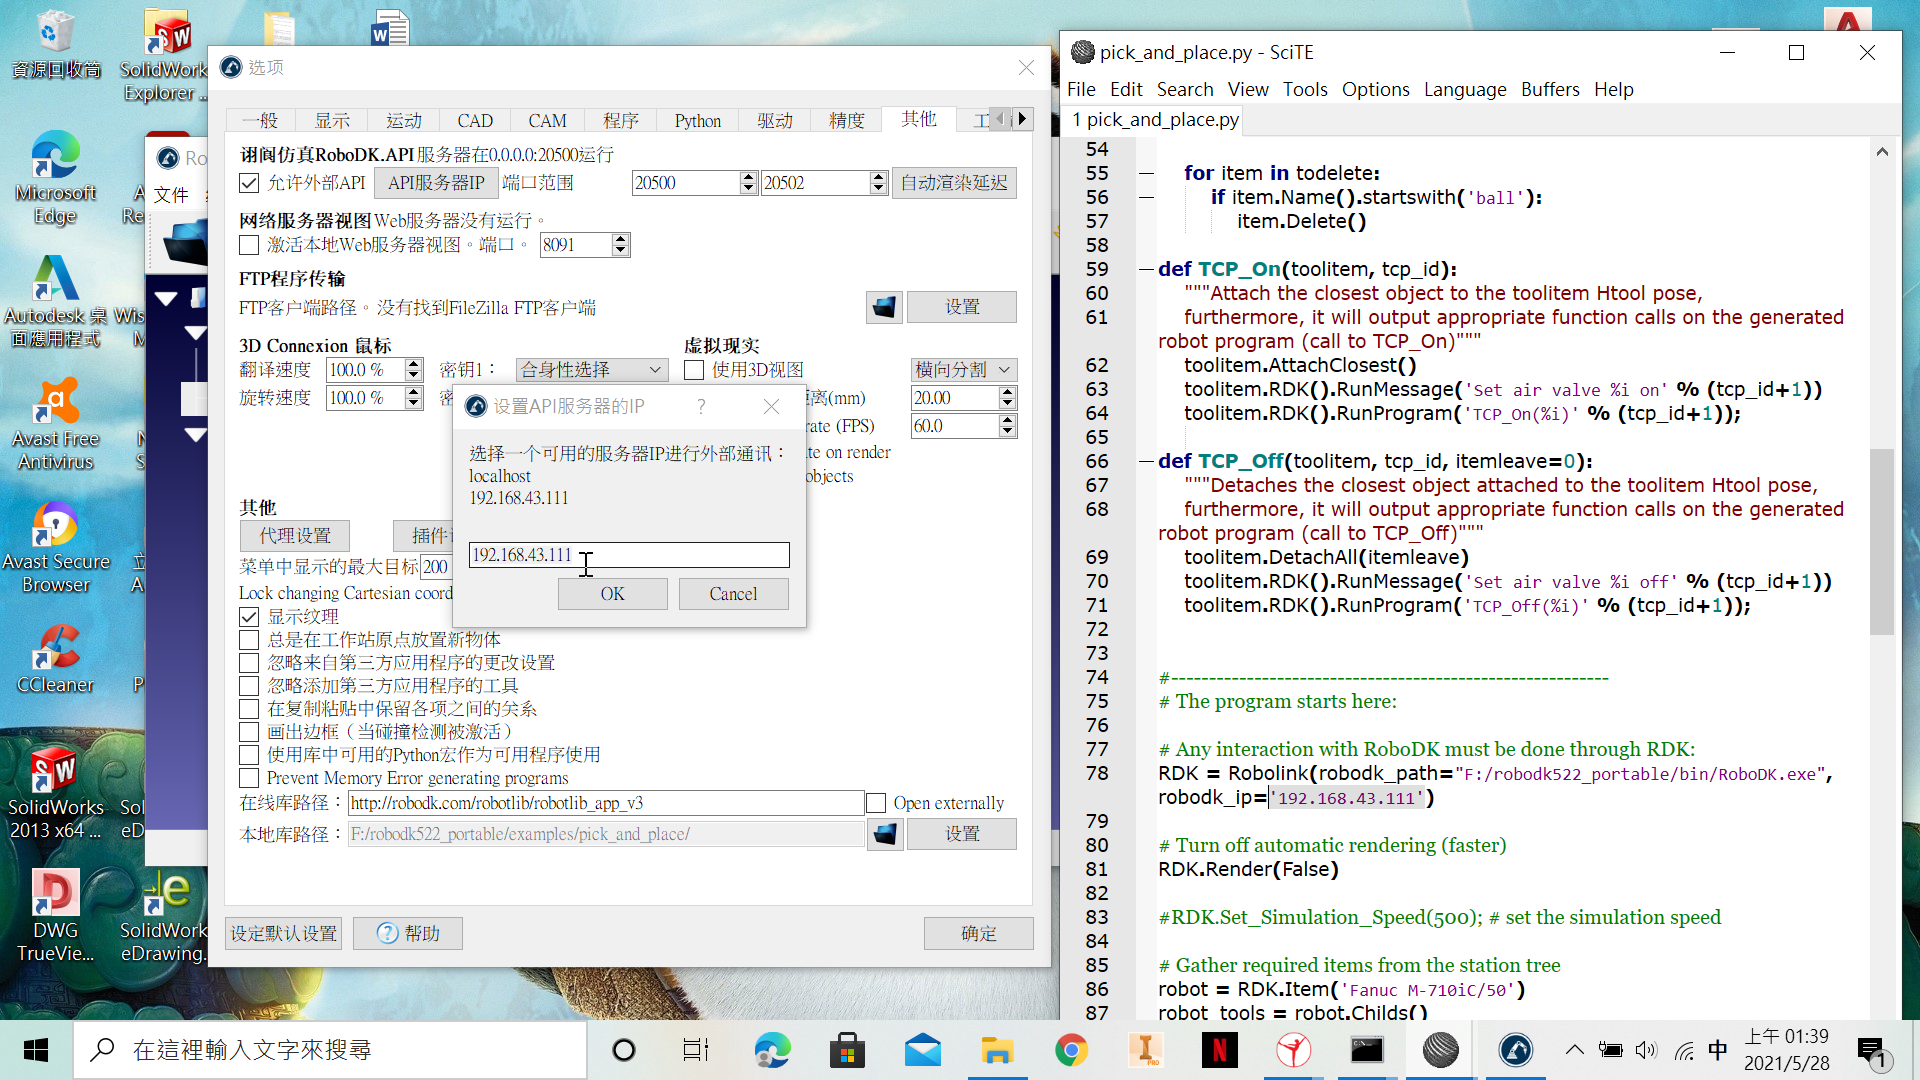Open the 合身性选择 dropdown
The height and width of the screenshot is (1080, 1920).
[x=591, y=370]
